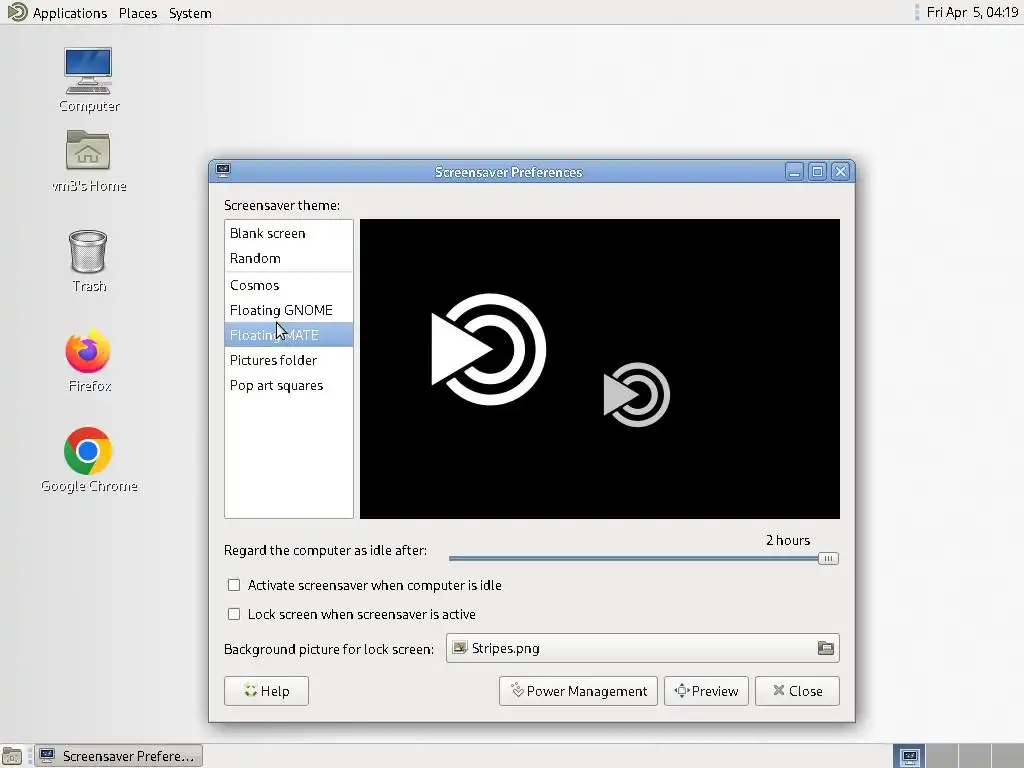This screenshot has width=1024, height=768.
Task: Click the idle time slider handle
Action: point(828,558)
